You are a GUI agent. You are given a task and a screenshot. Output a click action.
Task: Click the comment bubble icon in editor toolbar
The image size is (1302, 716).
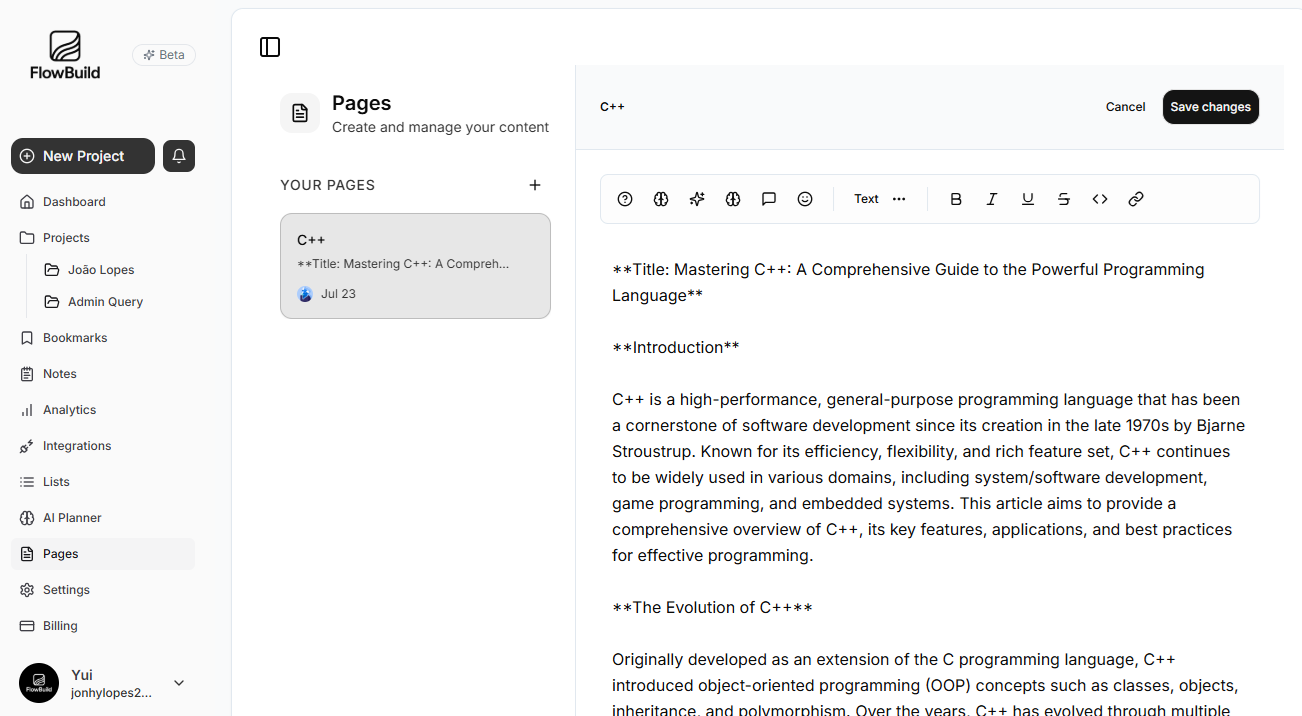tap(769, 199)
